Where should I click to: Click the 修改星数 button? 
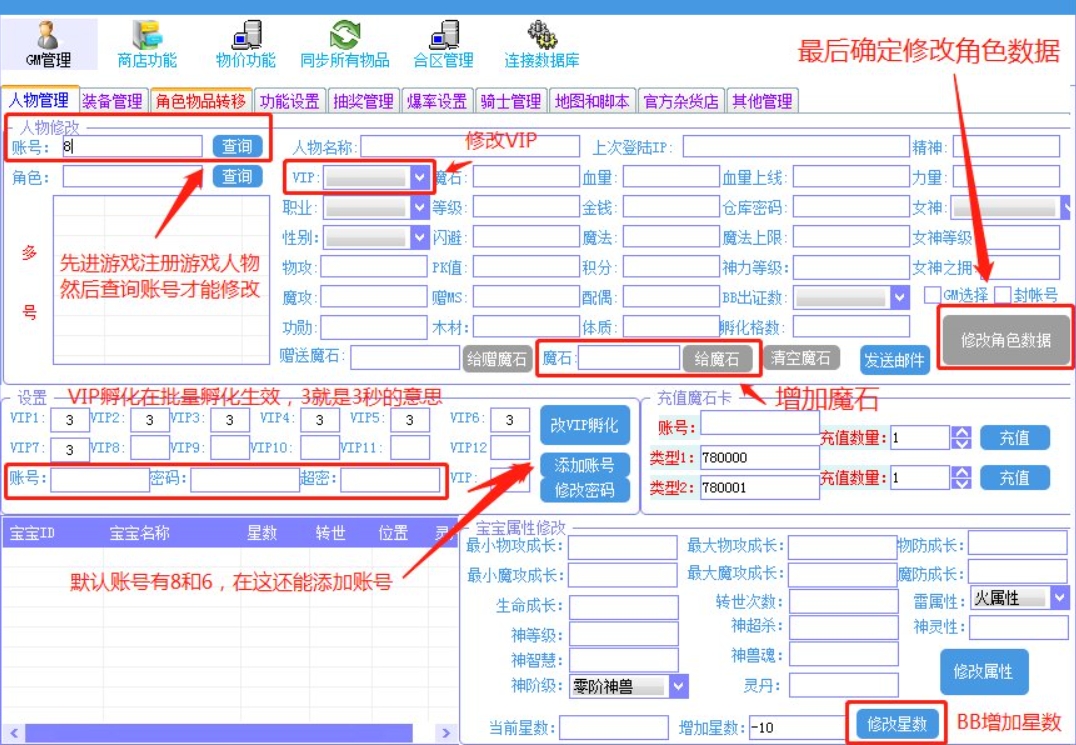click(897, 724)
